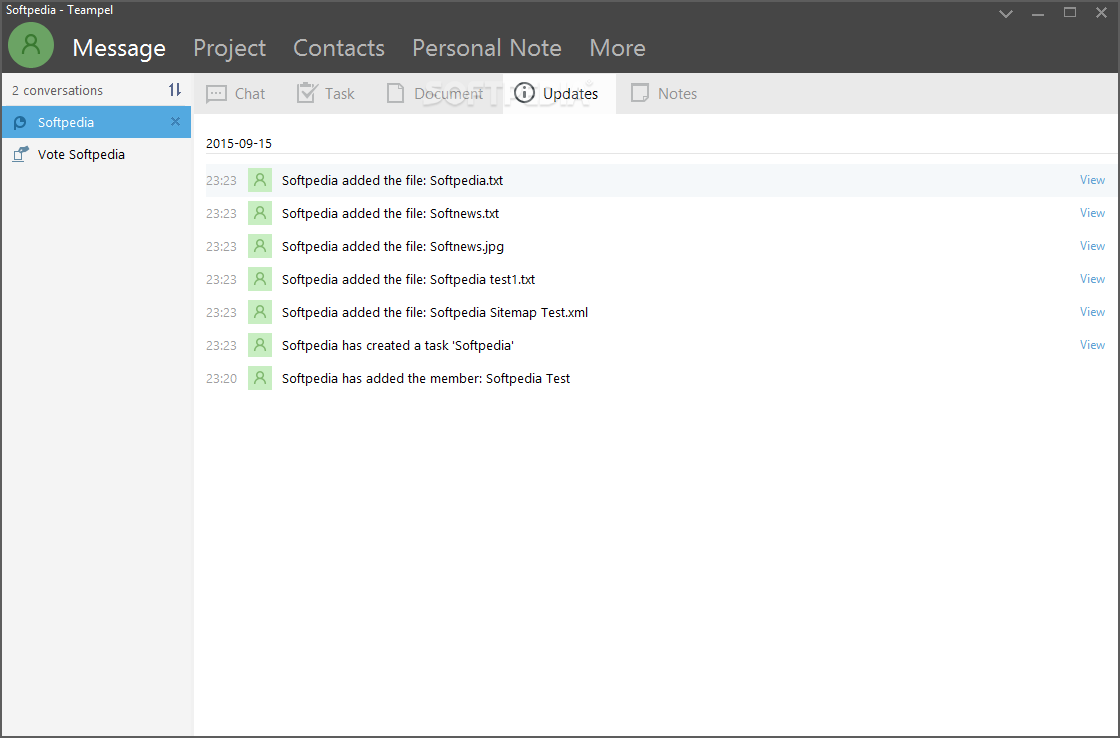Click 'Softpedia has added the member' text
1120x738 pixels.
point(426,378)
